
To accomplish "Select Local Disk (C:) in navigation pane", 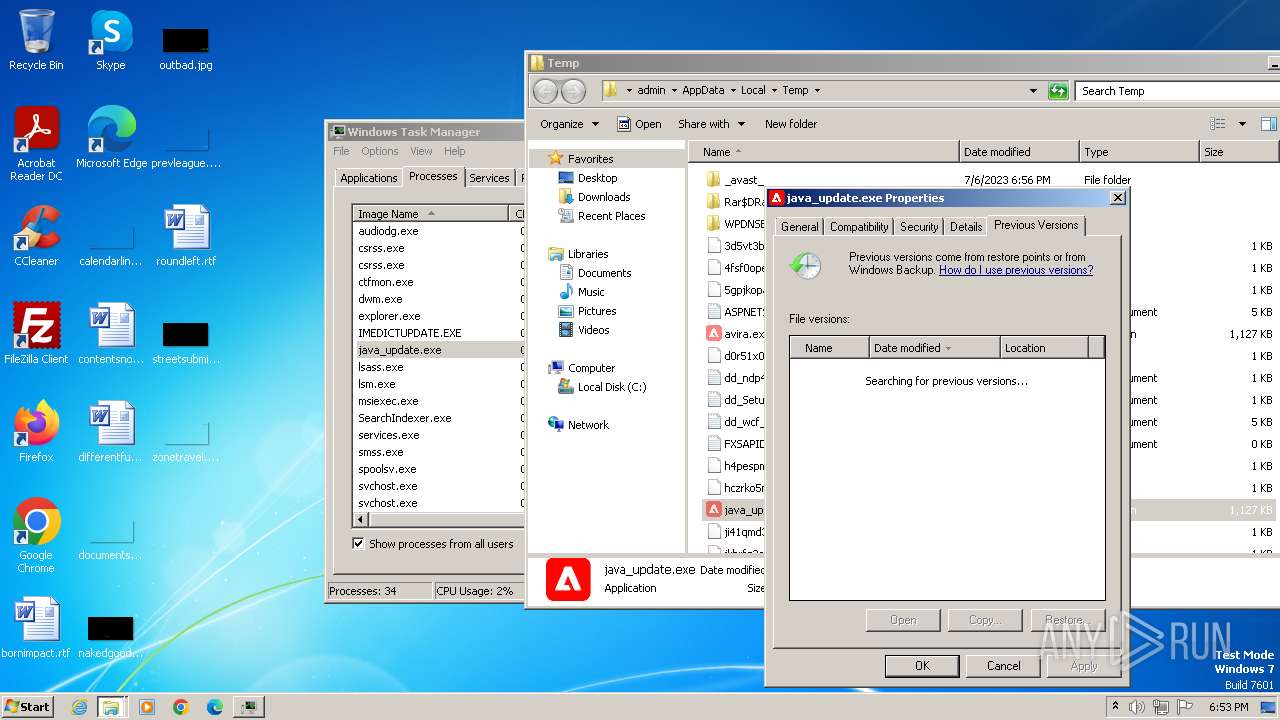I will (x=612, y=387).
